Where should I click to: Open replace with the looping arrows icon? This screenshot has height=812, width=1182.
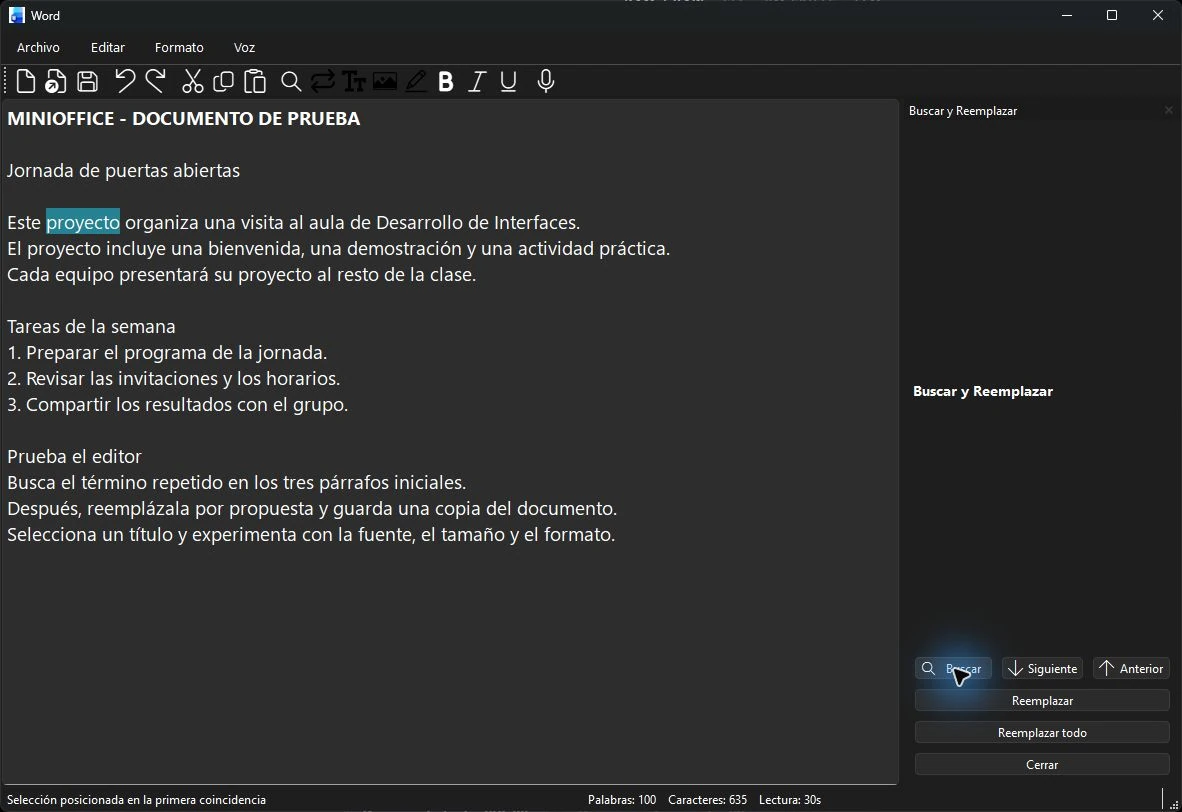(x=323, y=81)
